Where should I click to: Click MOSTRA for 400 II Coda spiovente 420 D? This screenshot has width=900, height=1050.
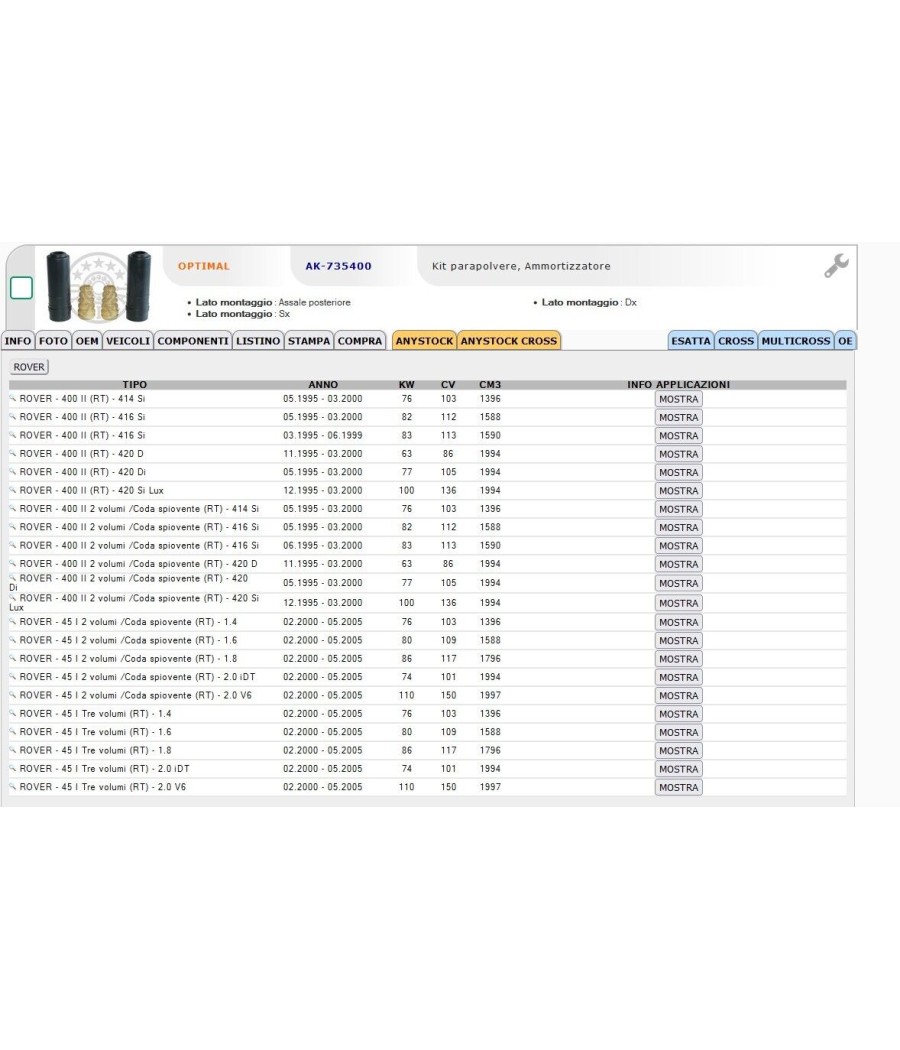point(678,565)
